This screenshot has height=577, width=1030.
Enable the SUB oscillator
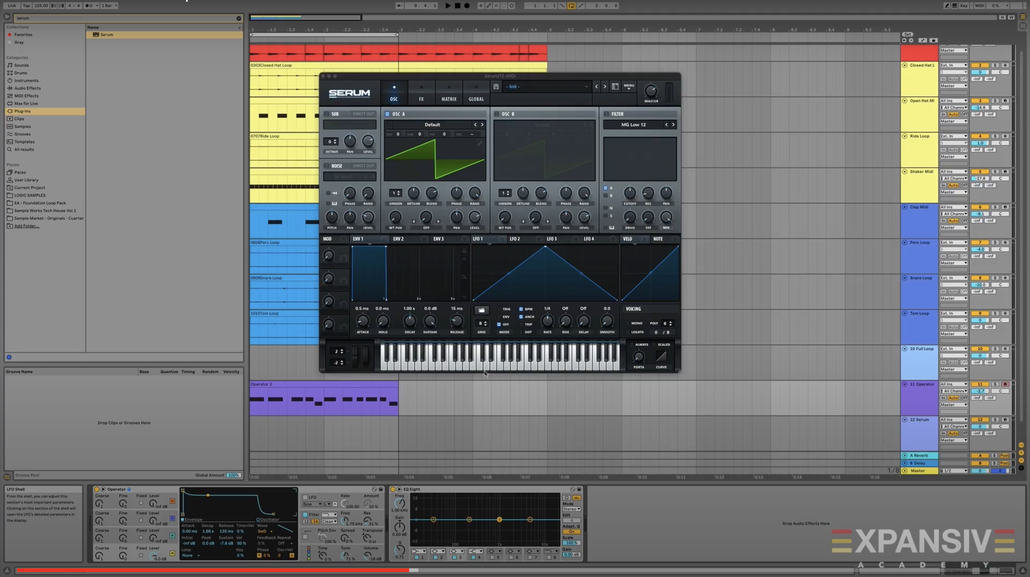coord(327,114)
